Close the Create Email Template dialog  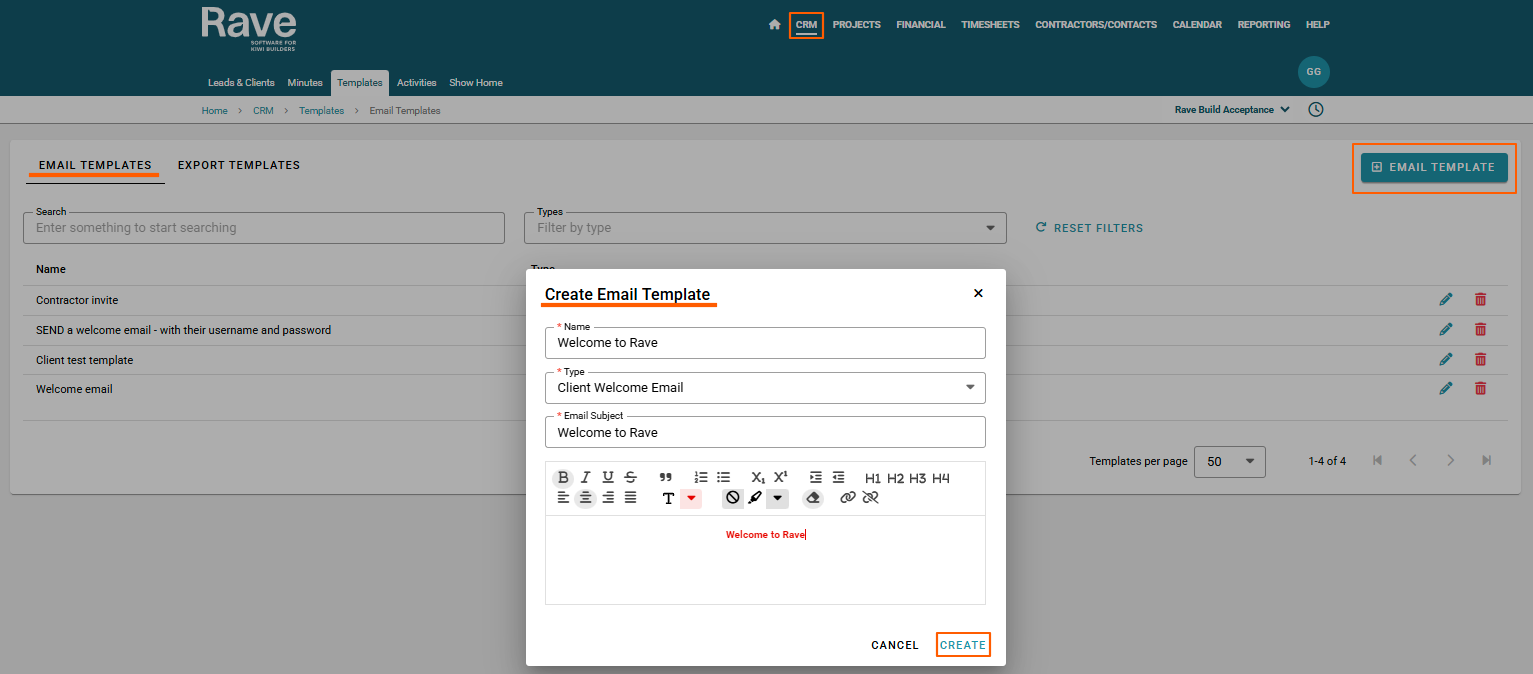[x=978, y=293]
